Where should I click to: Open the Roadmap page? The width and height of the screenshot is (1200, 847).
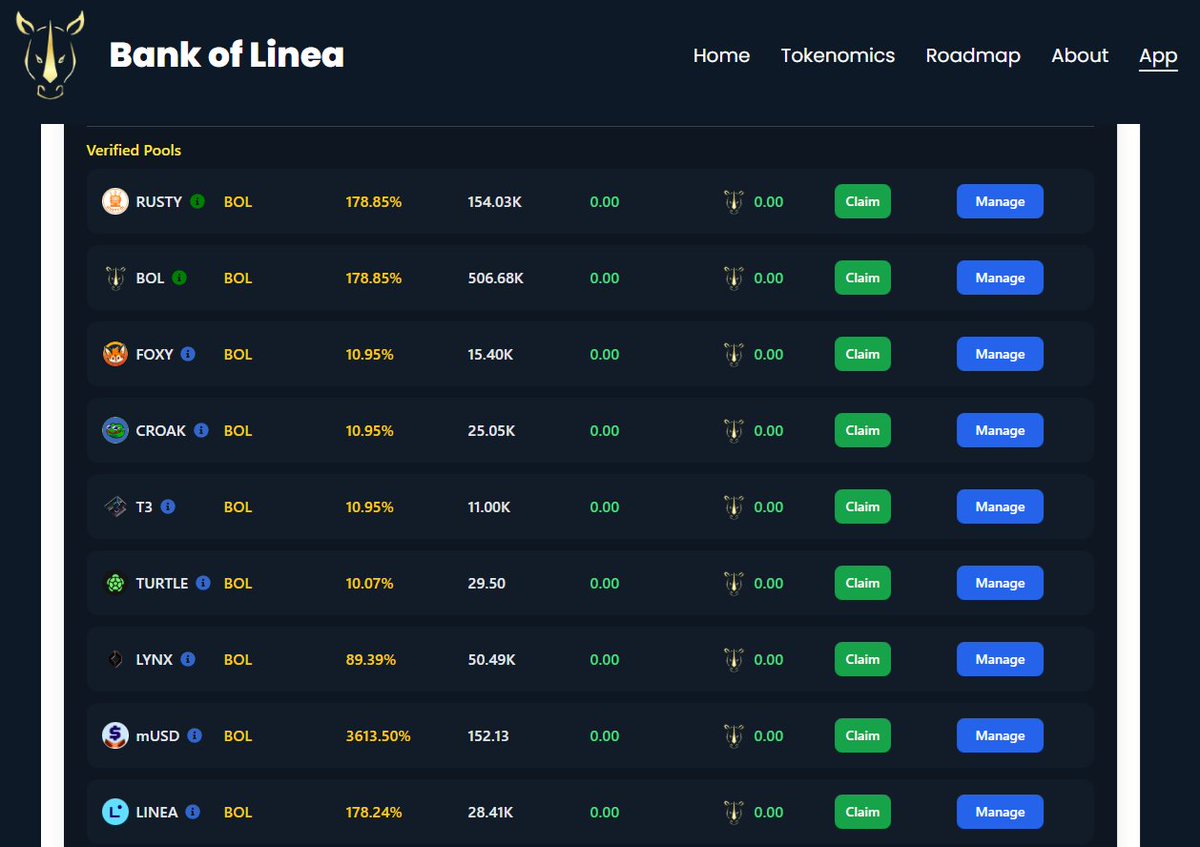[x=973, y=56]
